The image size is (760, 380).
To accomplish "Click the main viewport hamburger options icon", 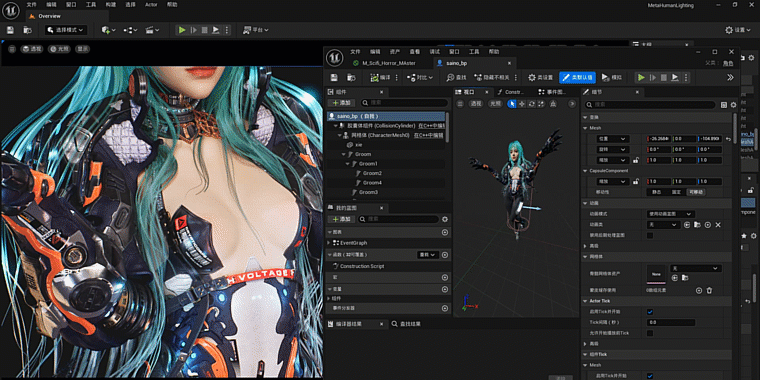I will click(x=12, y=49).
